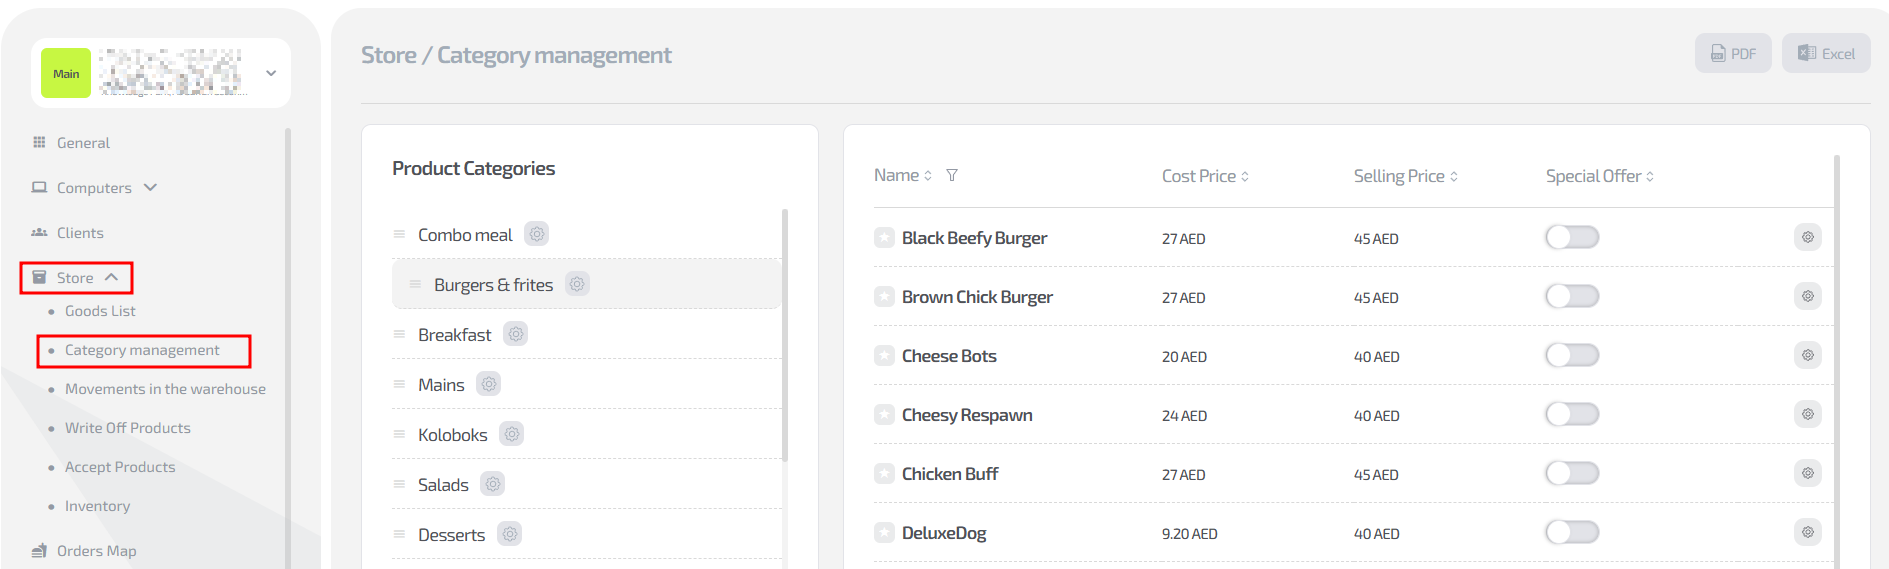Toggle special offer for Cheesy Respawn
This screenshot has height=569, width=1889.
pos(1572,415)
